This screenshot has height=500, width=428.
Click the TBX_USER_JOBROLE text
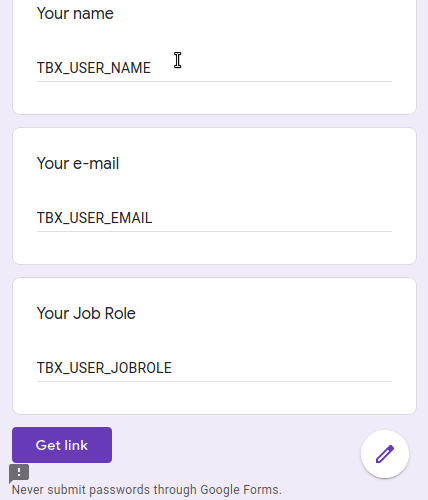104,368
